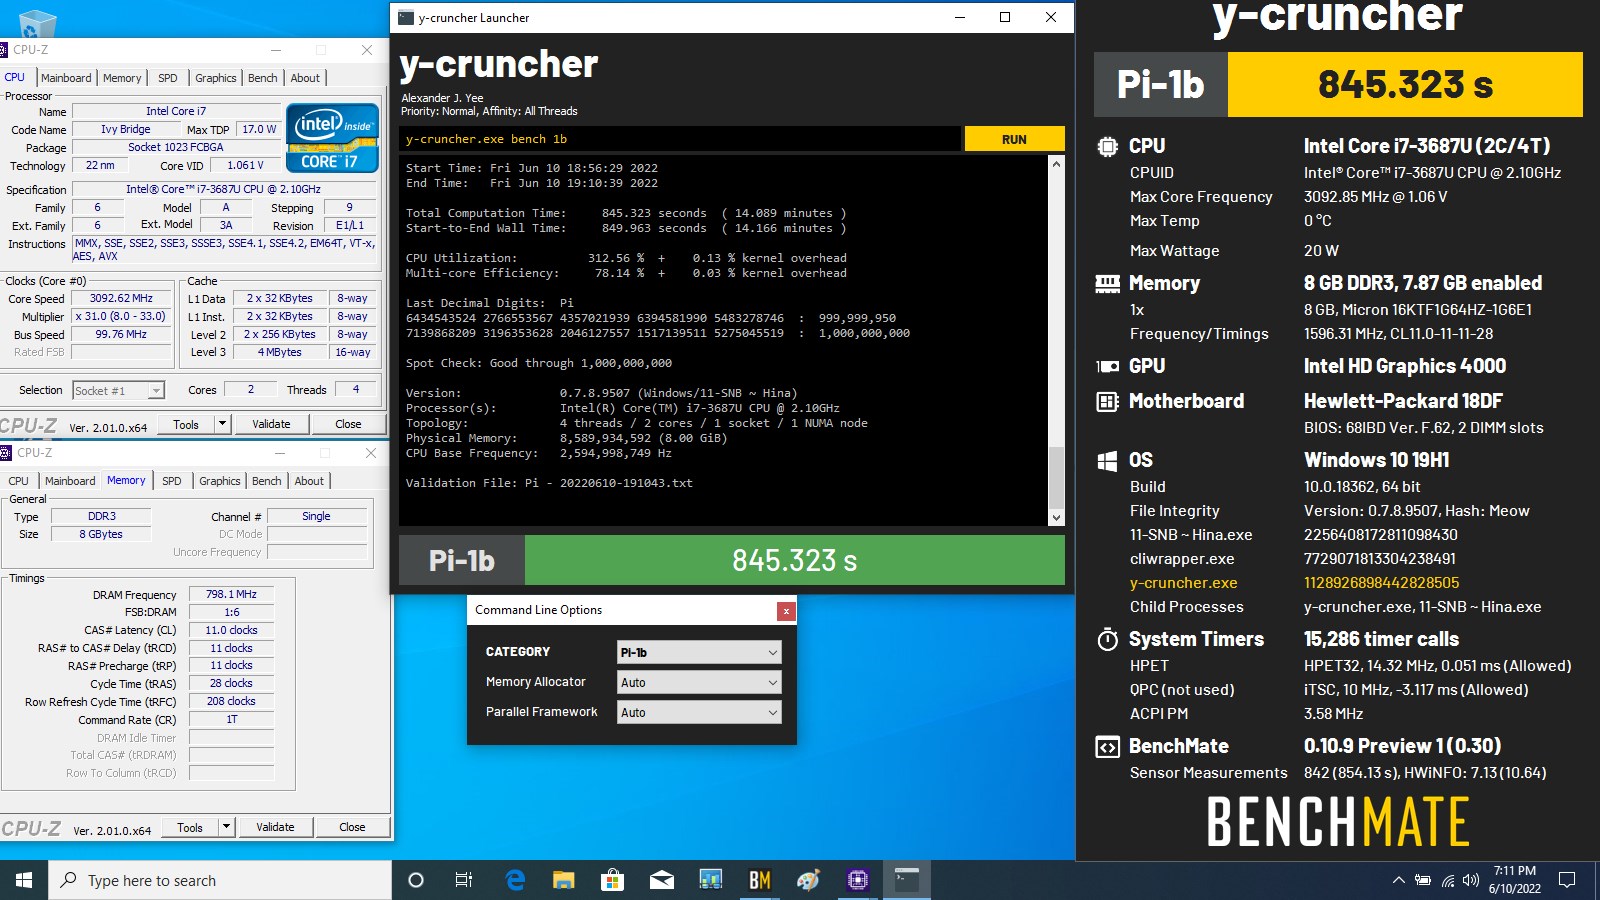1600x900 pixels.
Task: Click the yellow RUN button
Action: [1014, 139]
